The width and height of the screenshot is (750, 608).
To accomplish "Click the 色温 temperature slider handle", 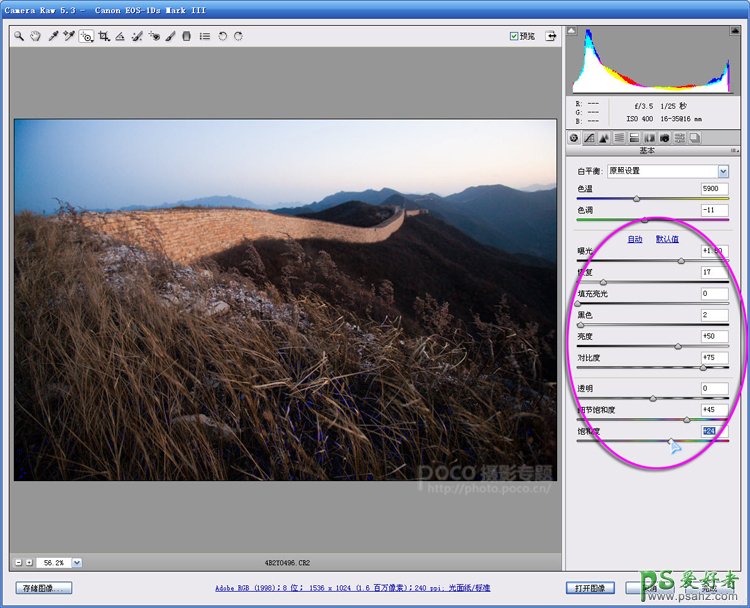I will coord(636,199).
